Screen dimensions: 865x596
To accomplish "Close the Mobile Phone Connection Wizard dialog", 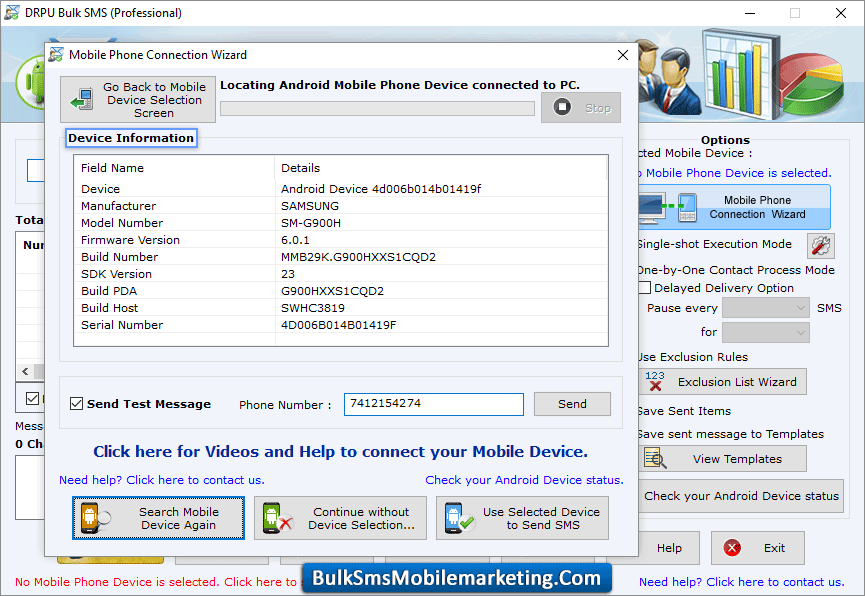I will click(x=623, y=55).
